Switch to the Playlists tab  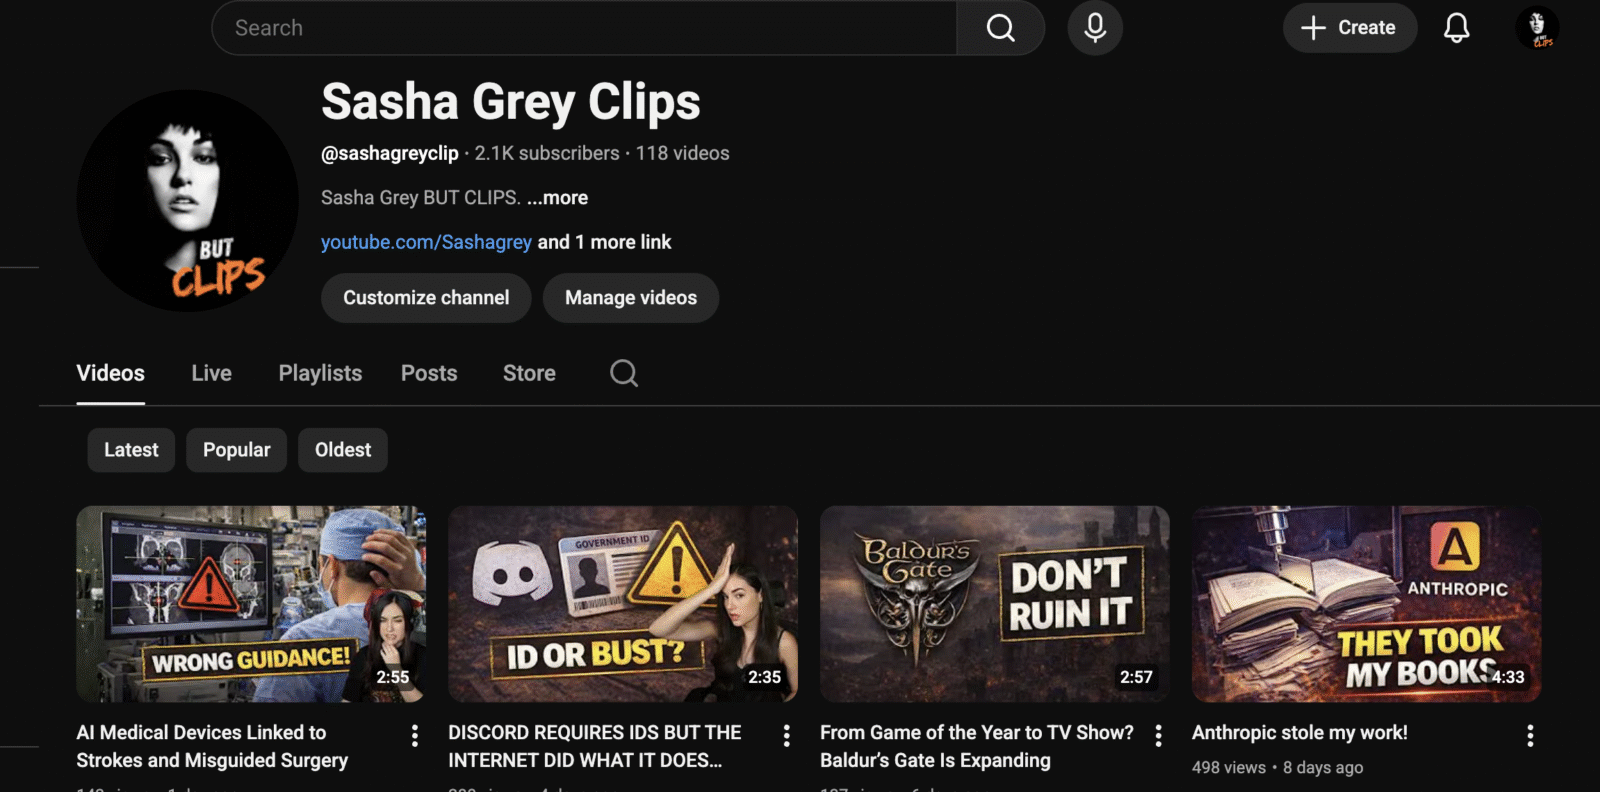[320, 373]
